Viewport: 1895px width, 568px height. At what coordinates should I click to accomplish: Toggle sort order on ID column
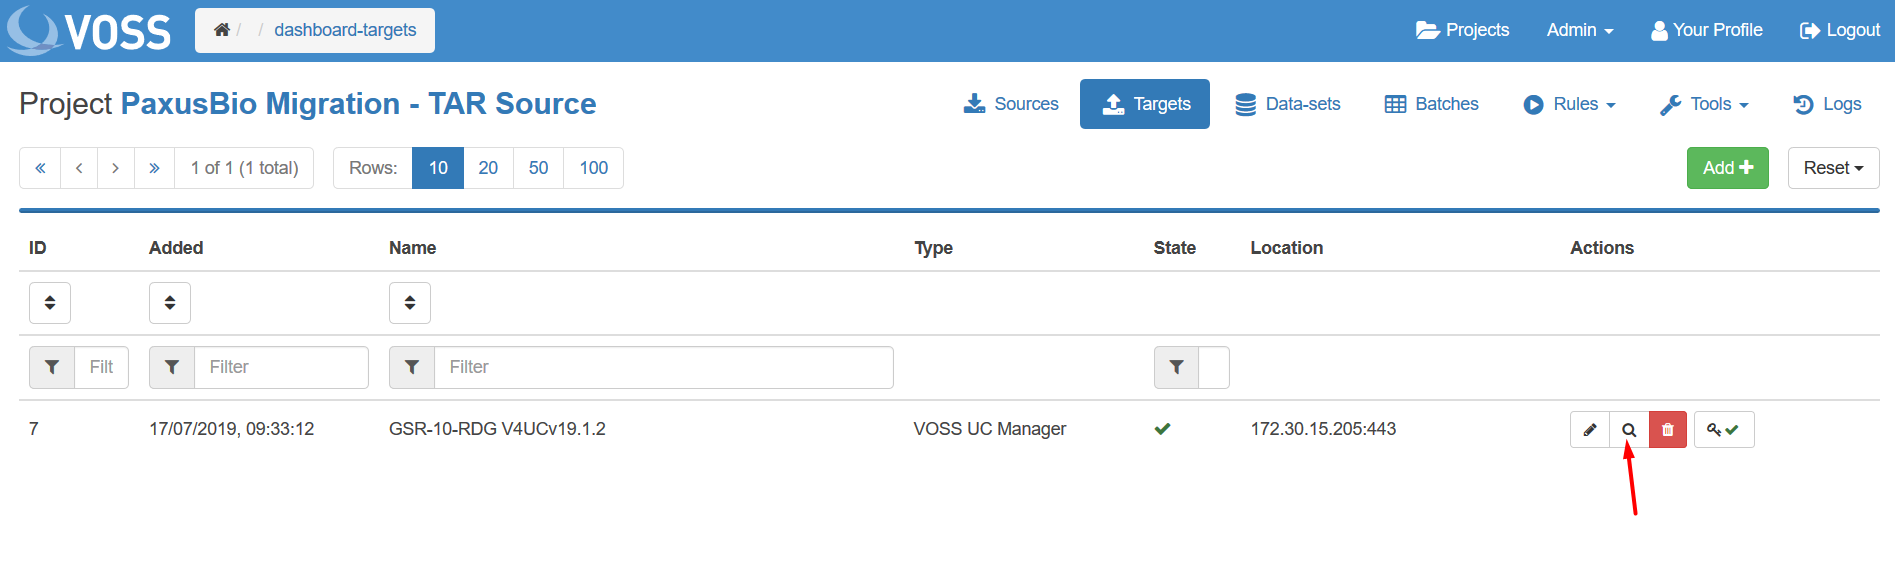50,303
